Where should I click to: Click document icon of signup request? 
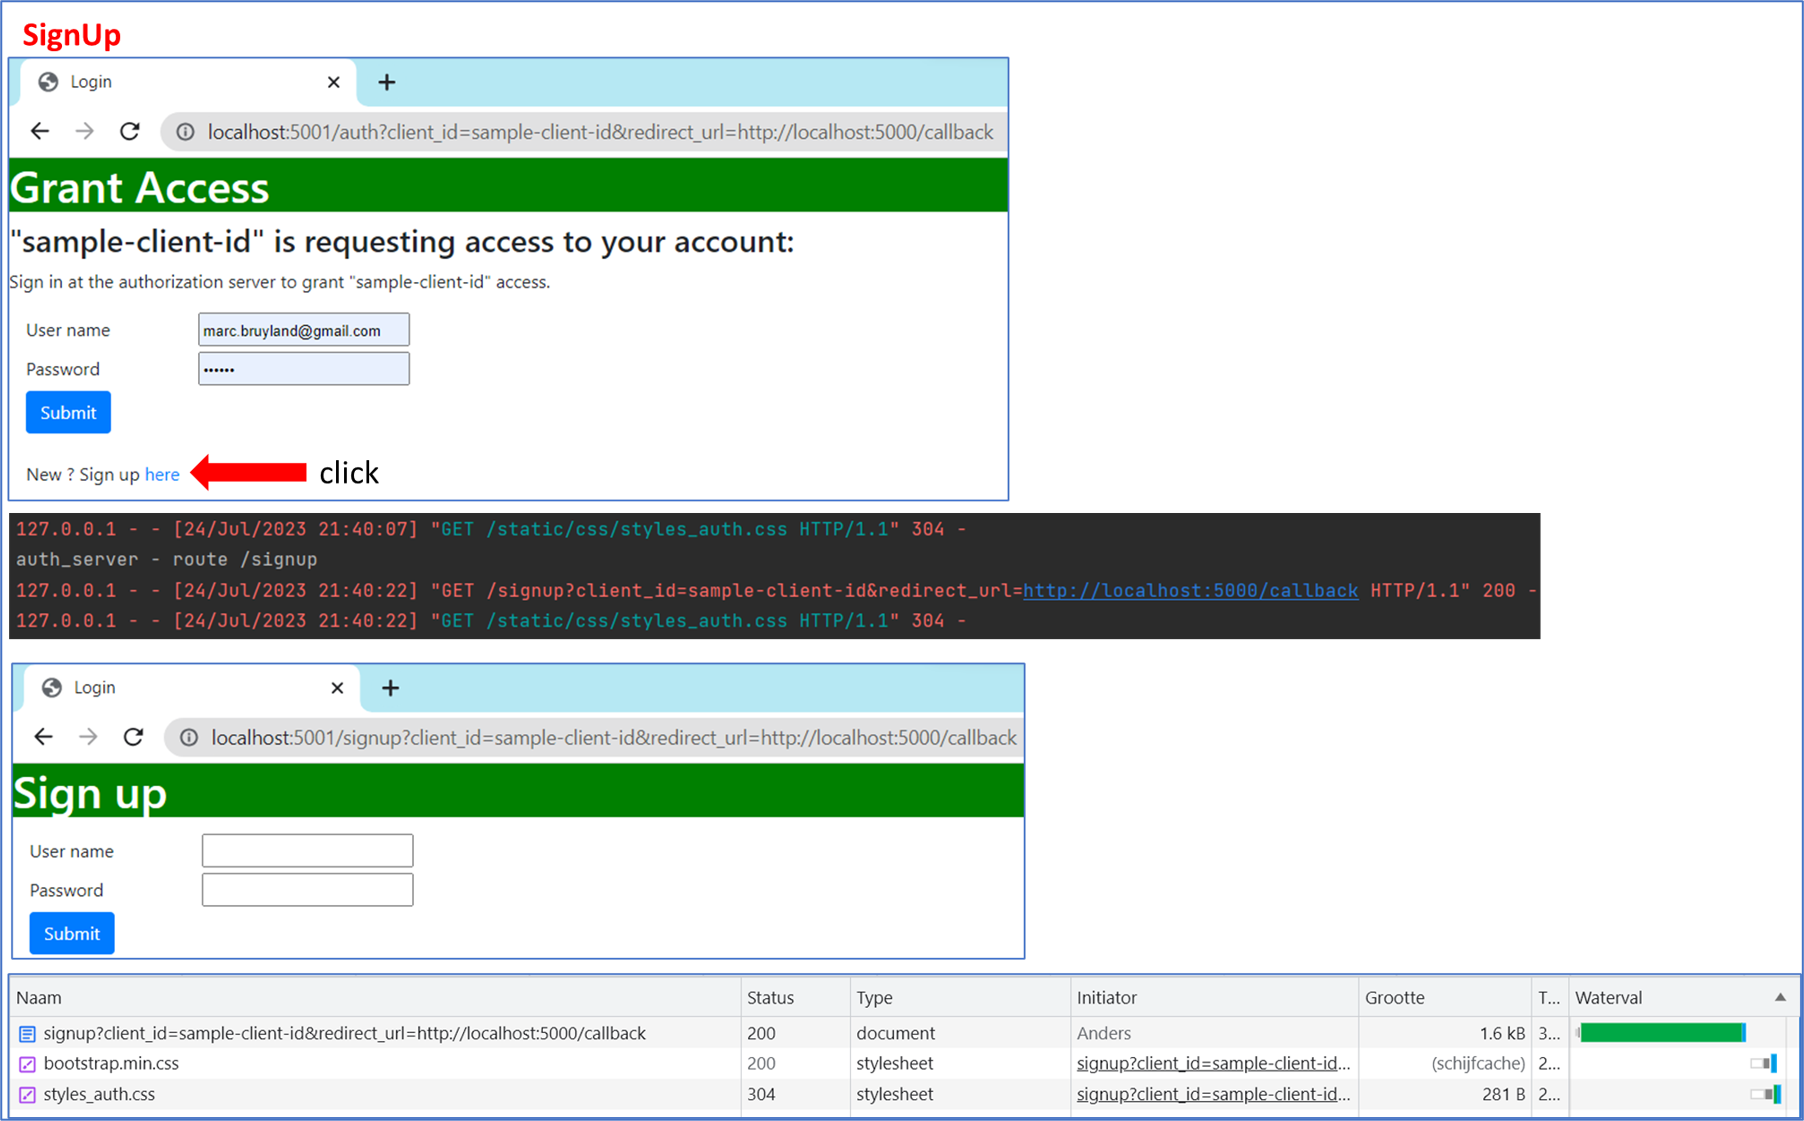tap(27, 1034)
